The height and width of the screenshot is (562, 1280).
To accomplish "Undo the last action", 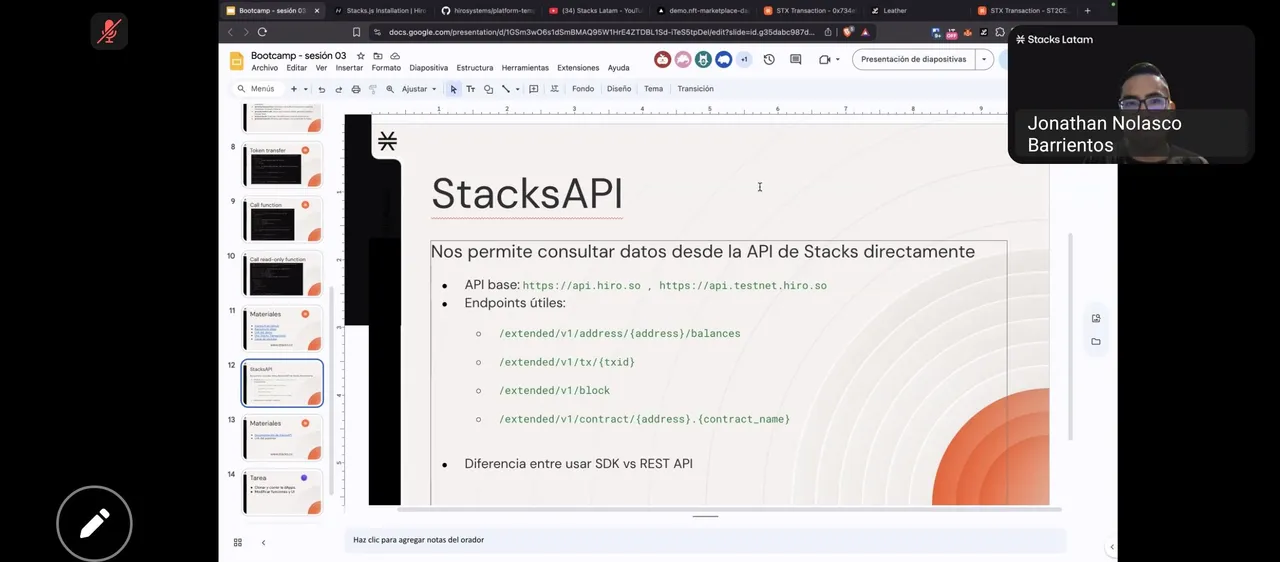I will pos(321,89).
